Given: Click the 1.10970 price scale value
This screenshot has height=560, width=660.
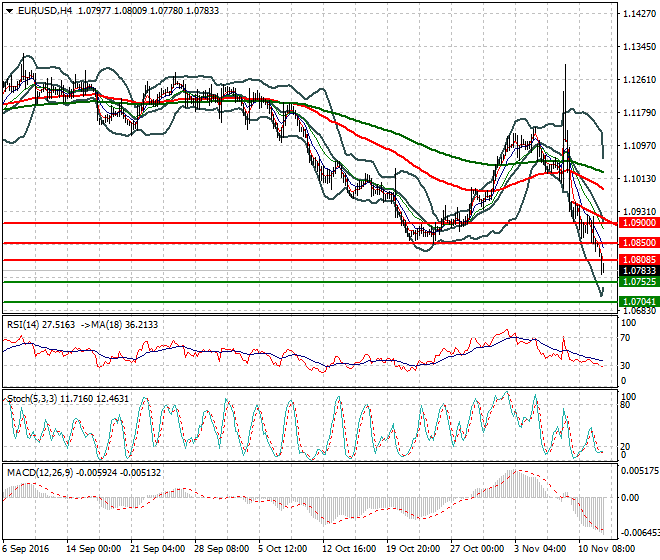Looking at the screenshot, I should pos(639,146).
